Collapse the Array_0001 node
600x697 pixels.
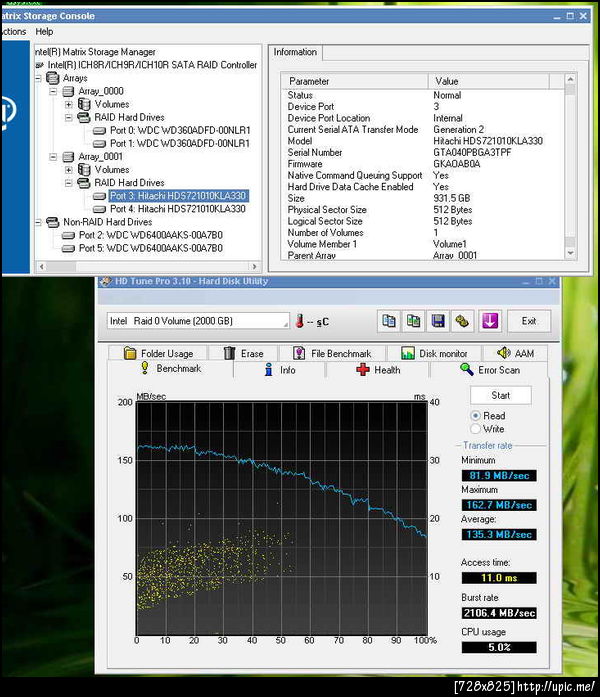tap(53, 157)
